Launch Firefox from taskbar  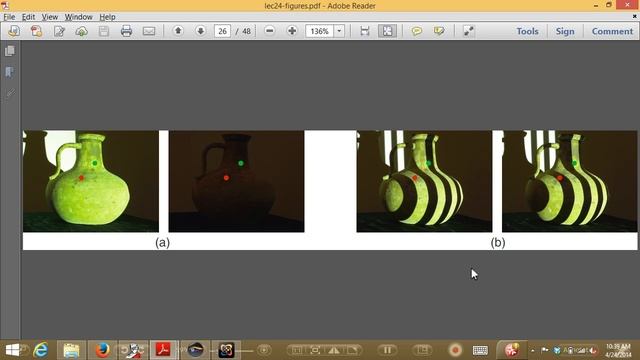click(102, 350)
